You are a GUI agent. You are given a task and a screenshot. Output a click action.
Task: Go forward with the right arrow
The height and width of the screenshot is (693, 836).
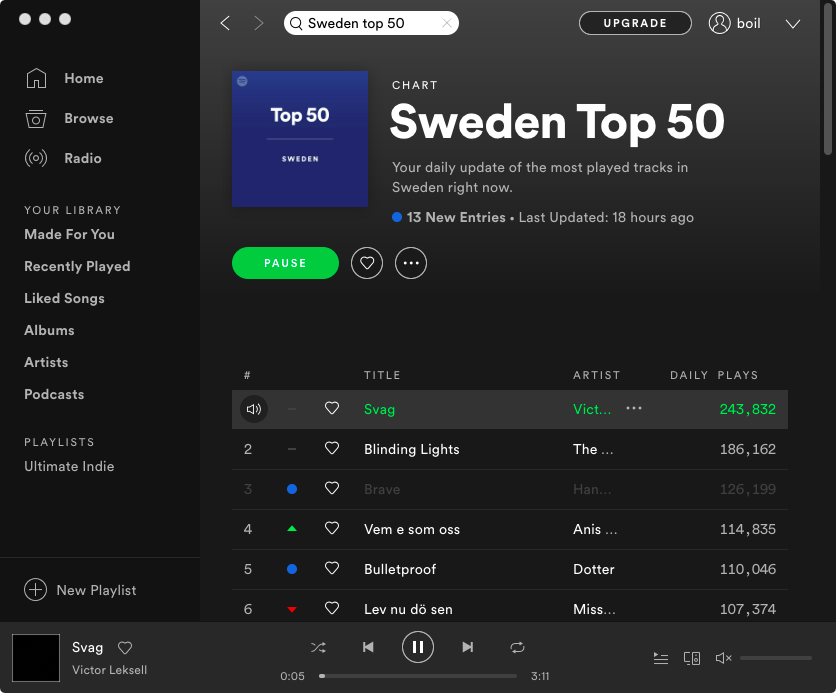(x=259, y=23)
